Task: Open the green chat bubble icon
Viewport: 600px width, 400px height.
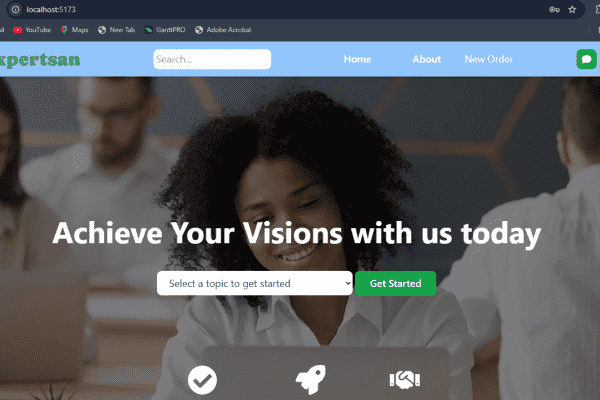Action: click(586, 59)
